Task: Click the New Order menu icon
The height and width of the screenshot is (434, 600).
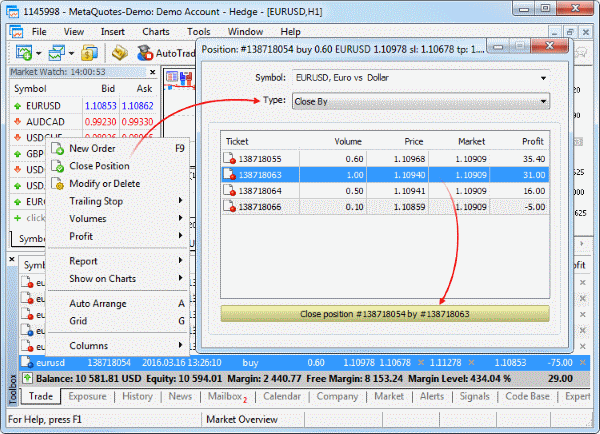Action: tap(57, 148)
